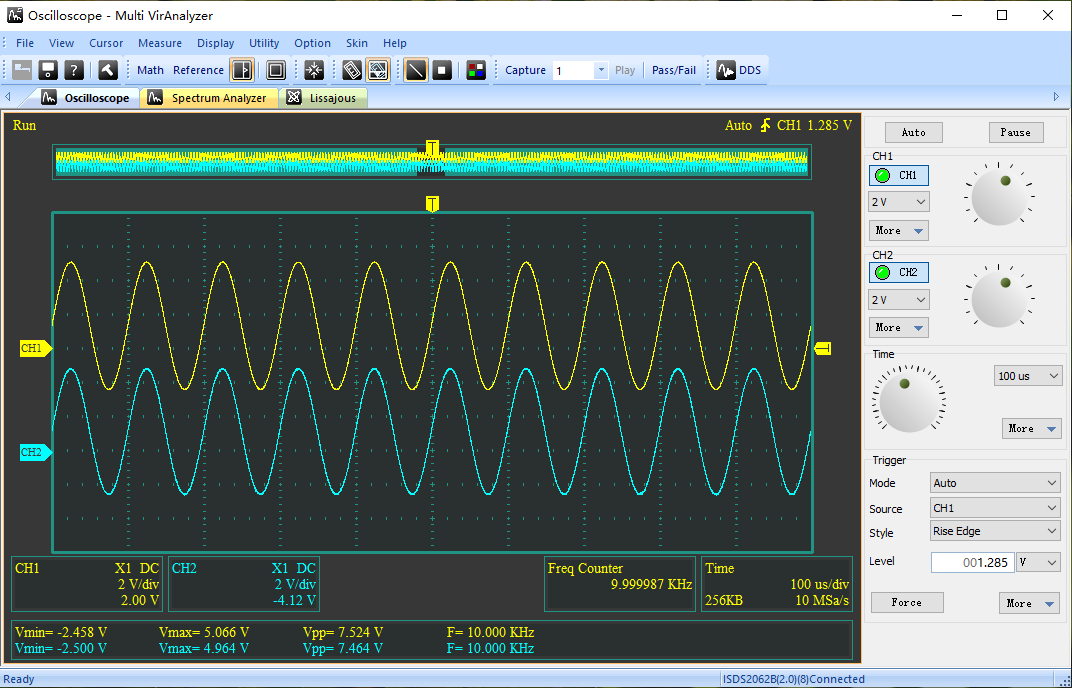The height and width of the screenshot is (688, 1072).
Task: Toggle the waveform overview panel icon
Action: click(378, 70)
